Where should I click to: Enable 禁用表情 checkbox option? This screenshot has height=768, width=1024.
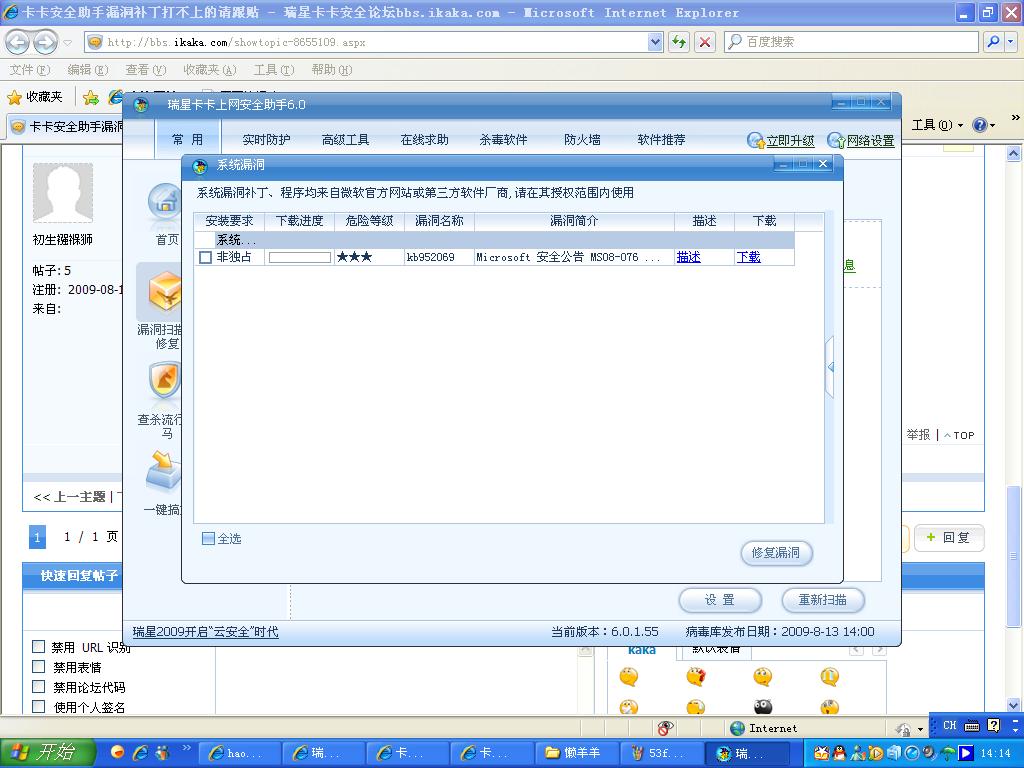tap(39, 667)
